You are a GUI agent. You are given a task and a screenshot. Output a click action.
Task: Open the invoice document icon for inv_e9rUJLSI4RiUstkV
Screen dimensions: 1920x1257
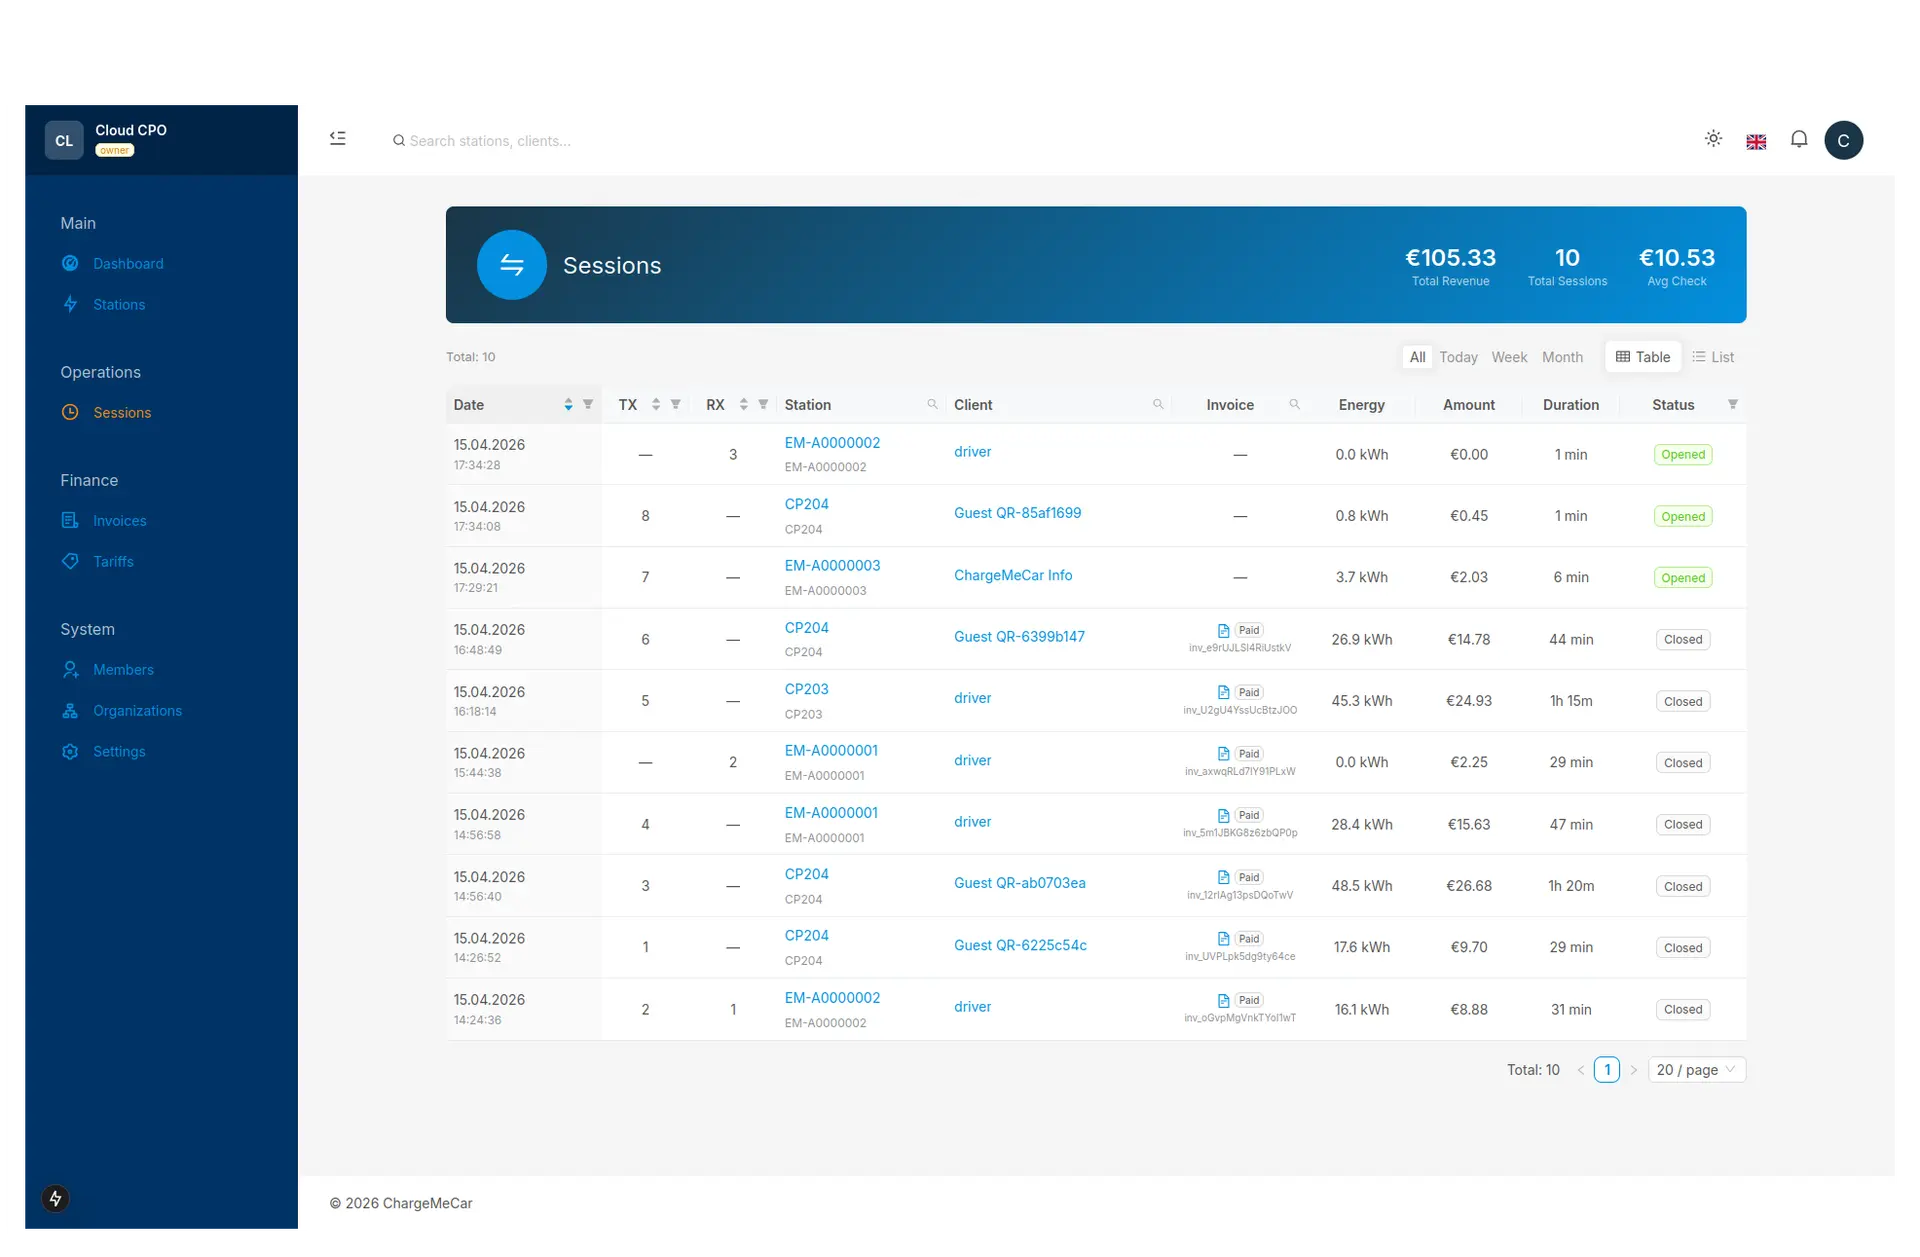point(1223,630)
